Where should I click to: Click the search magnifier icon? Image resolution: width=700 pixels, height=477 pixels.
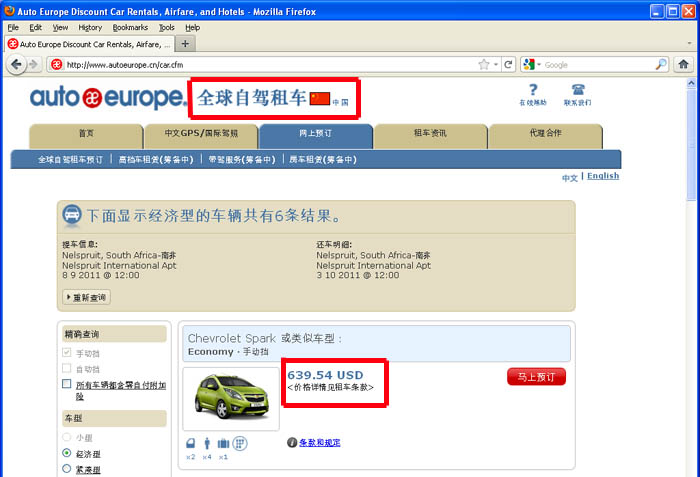point(661,65)
